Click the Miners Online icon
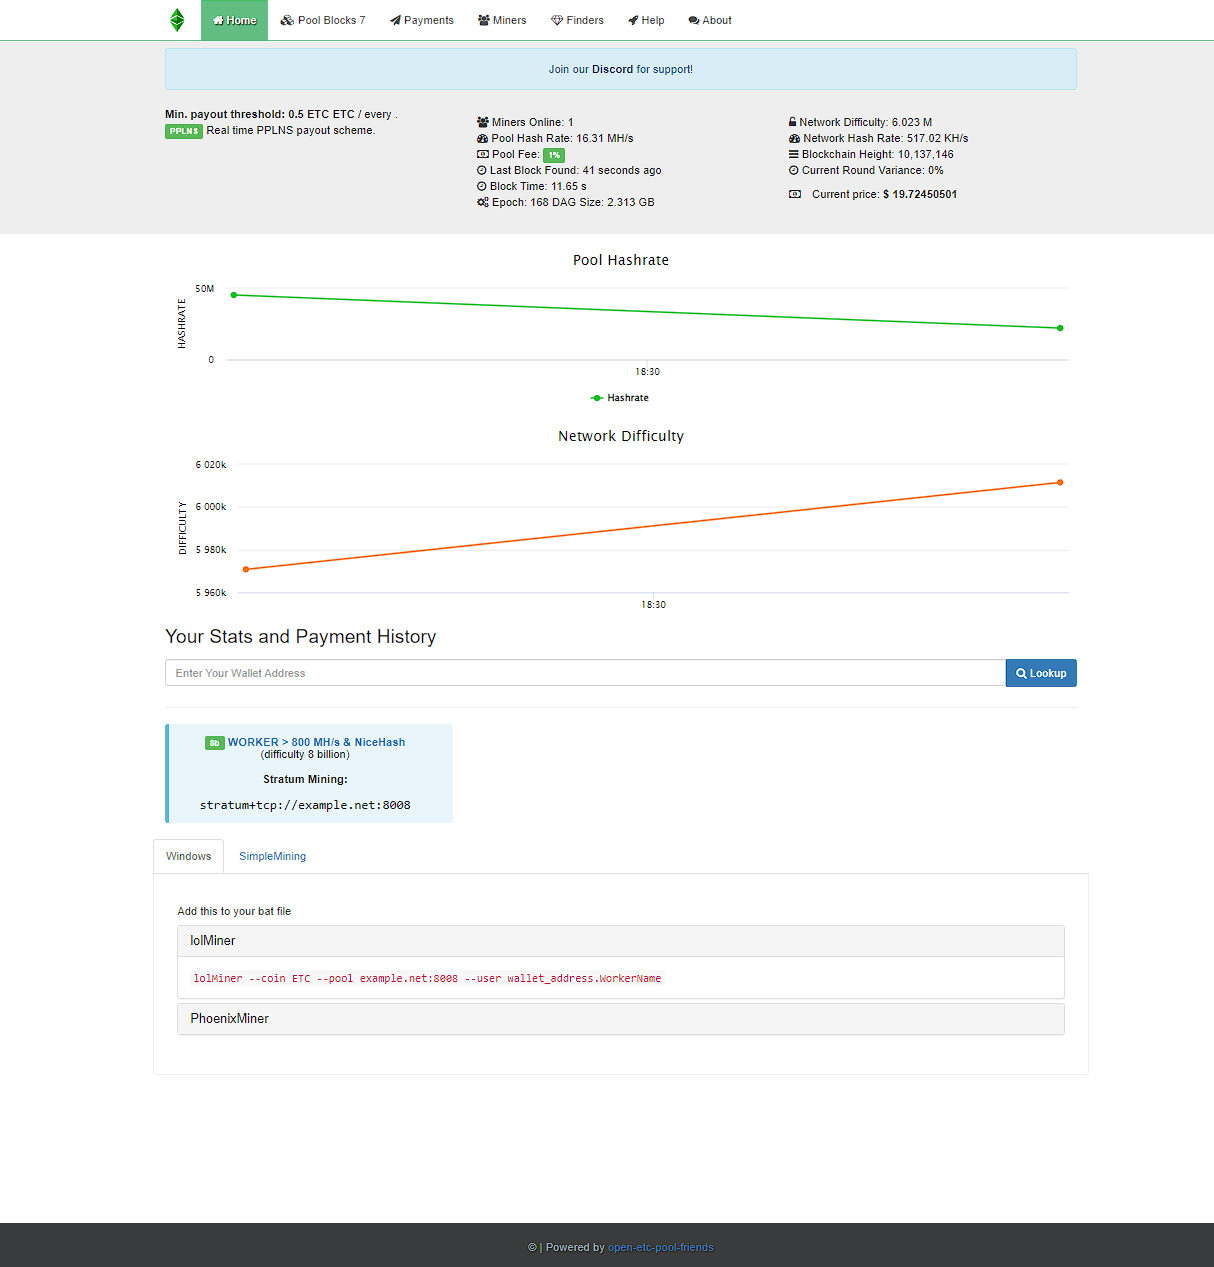The image size is (1214, 1267). pos(483,122)
